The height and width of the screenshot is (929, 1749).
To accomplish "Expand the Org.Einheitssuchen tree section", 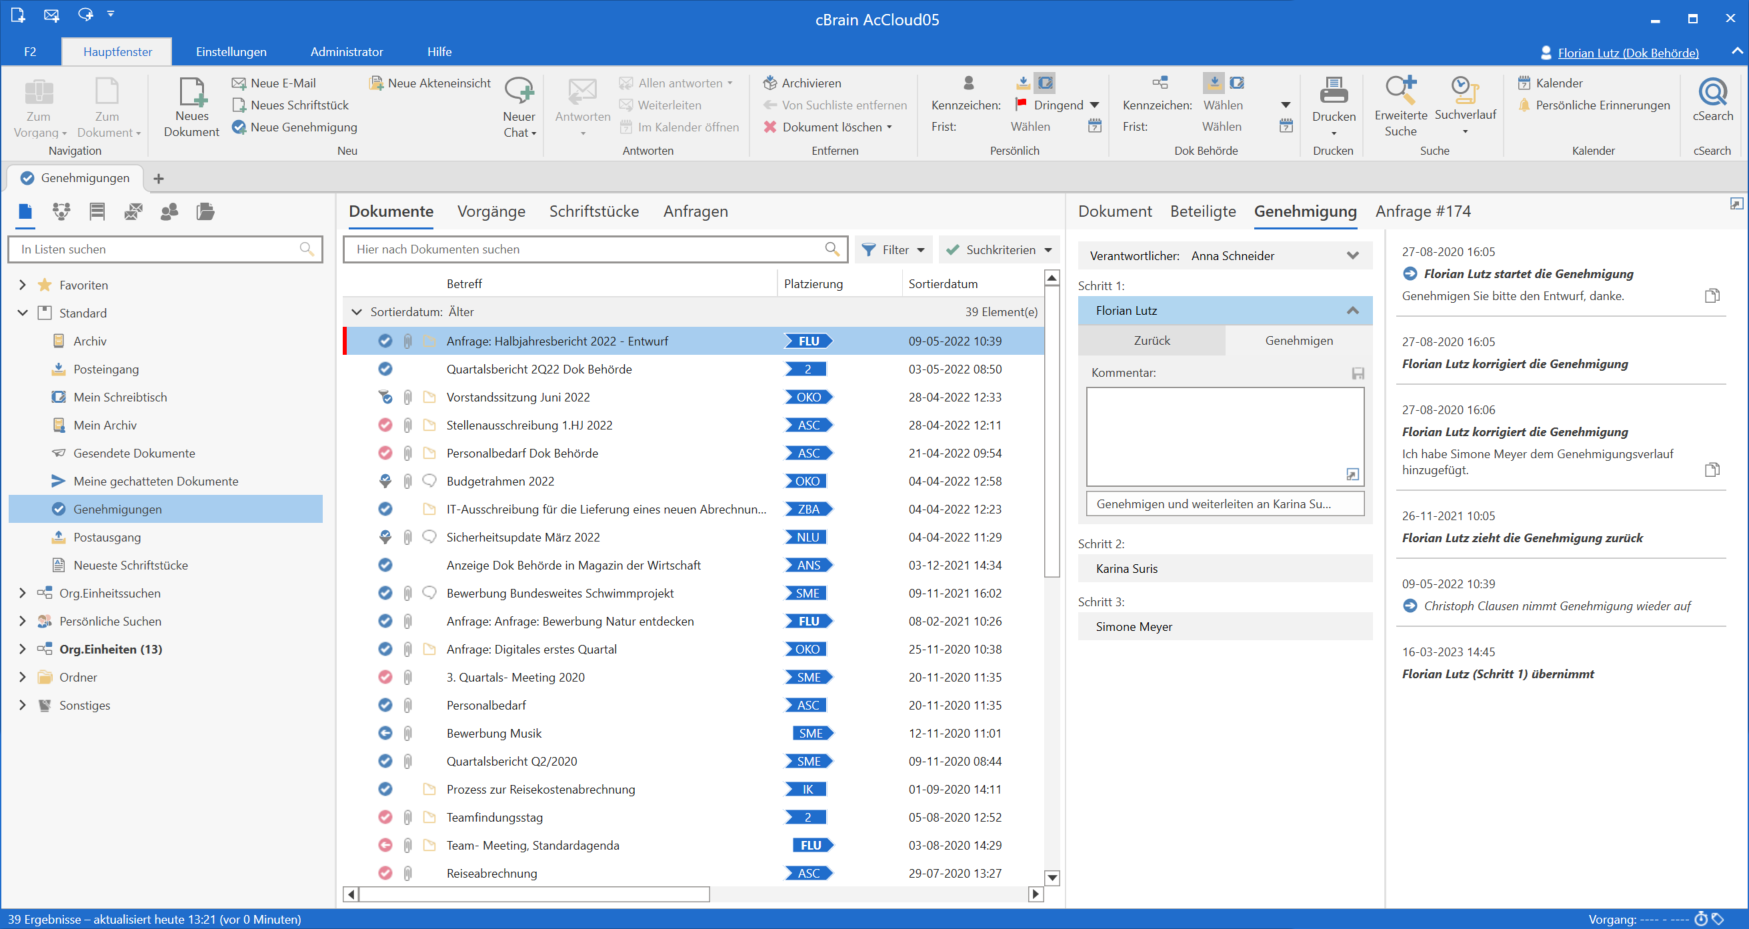I will (22, 593).
